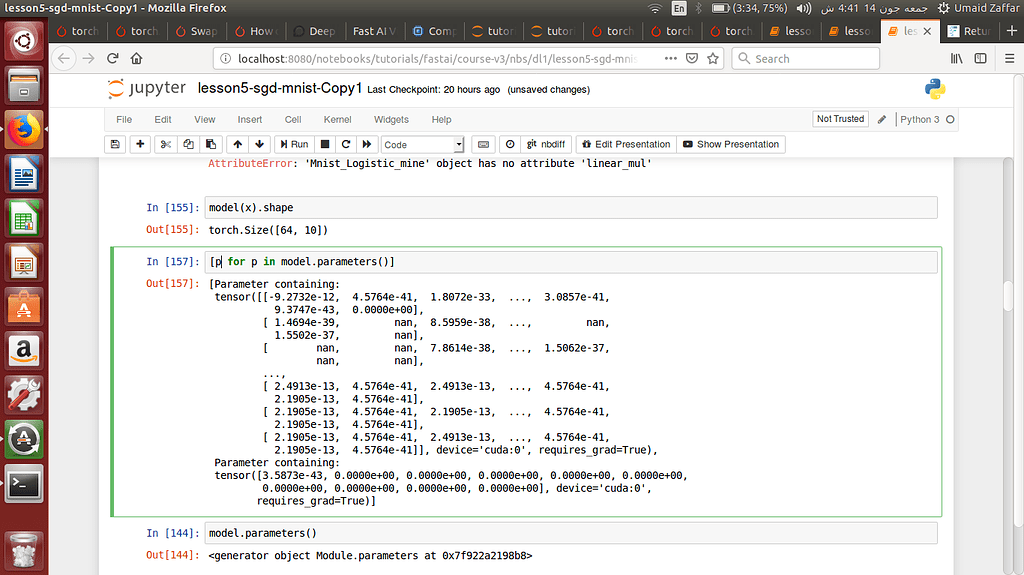Open the Kernel menu
This screenshot has height=575, width=1024.
click(337, 119)
